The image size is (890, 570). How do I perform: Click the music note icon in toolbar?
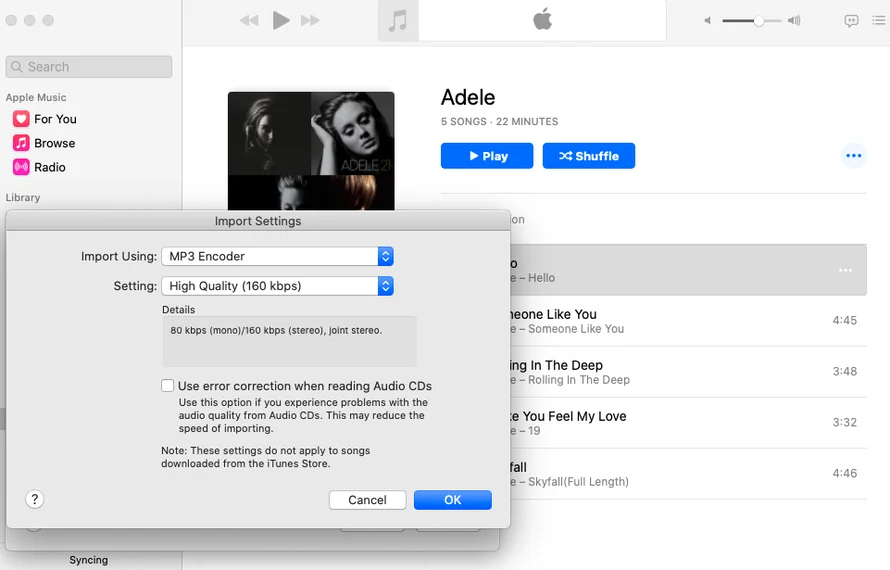click(x=398, y=21)
